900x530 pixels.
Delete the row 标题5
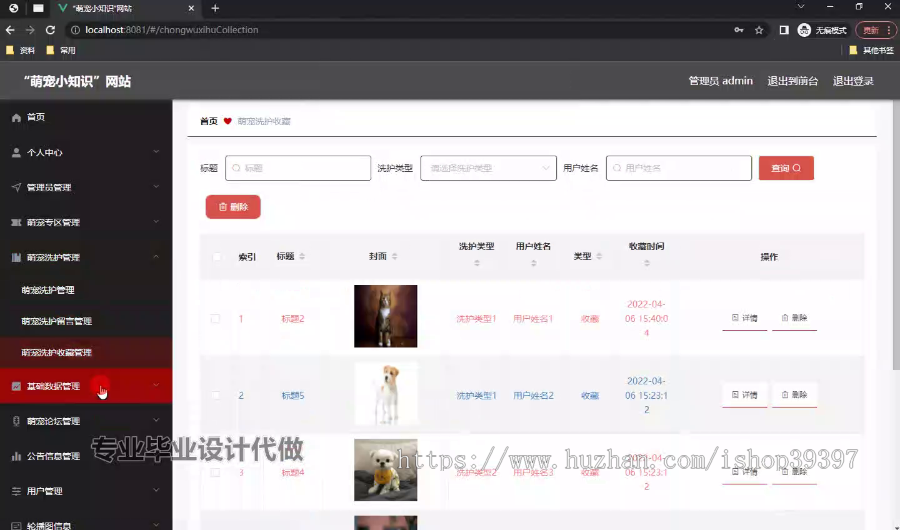(794, 395)
